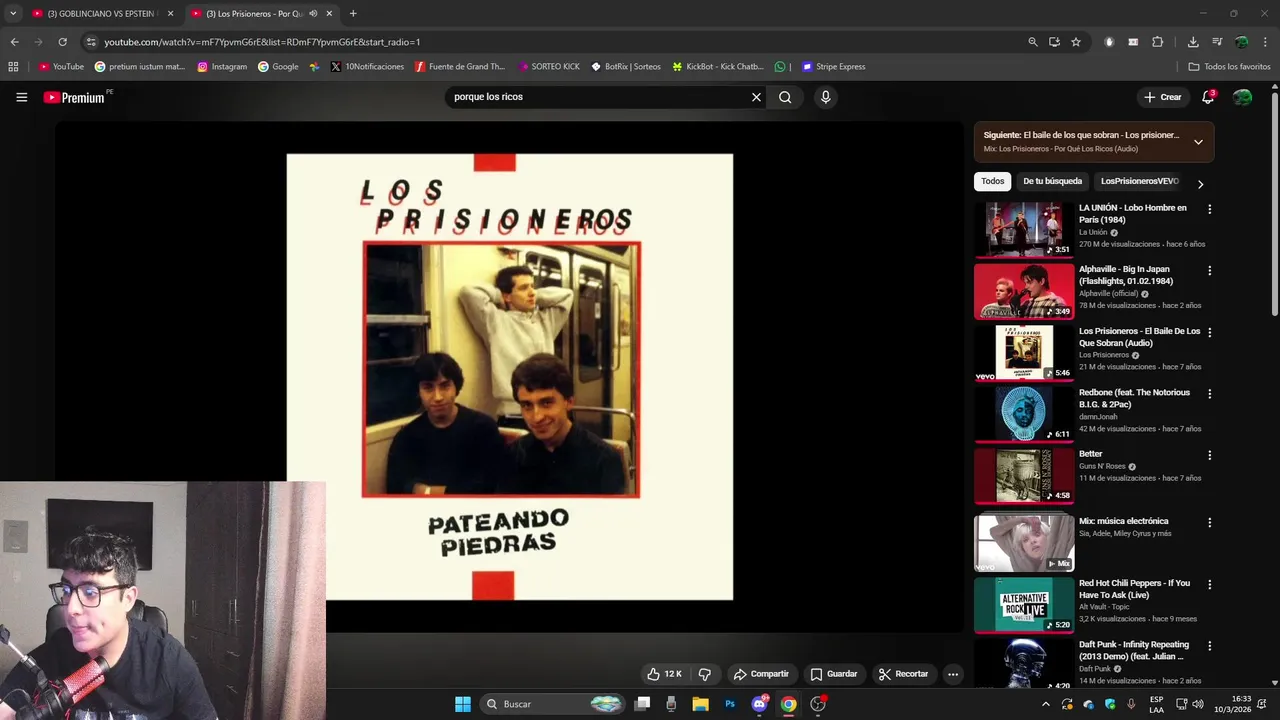
Task: Clear the search box text
Action: pos(756,97)
